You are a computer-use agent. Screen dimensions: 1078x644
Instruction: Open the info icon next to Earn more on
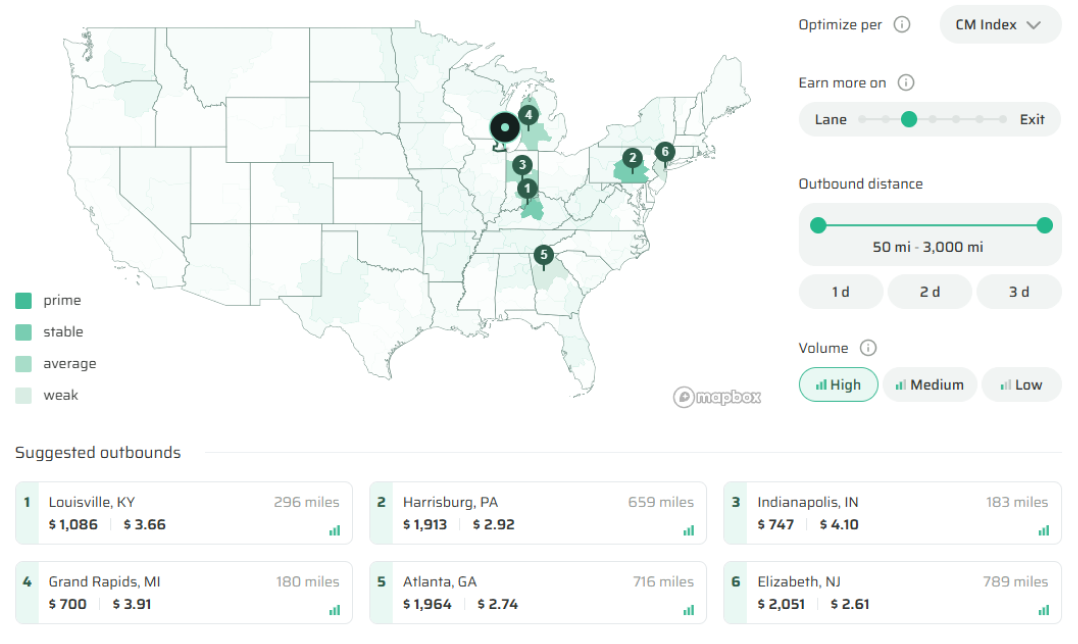(x=905, y=83)
